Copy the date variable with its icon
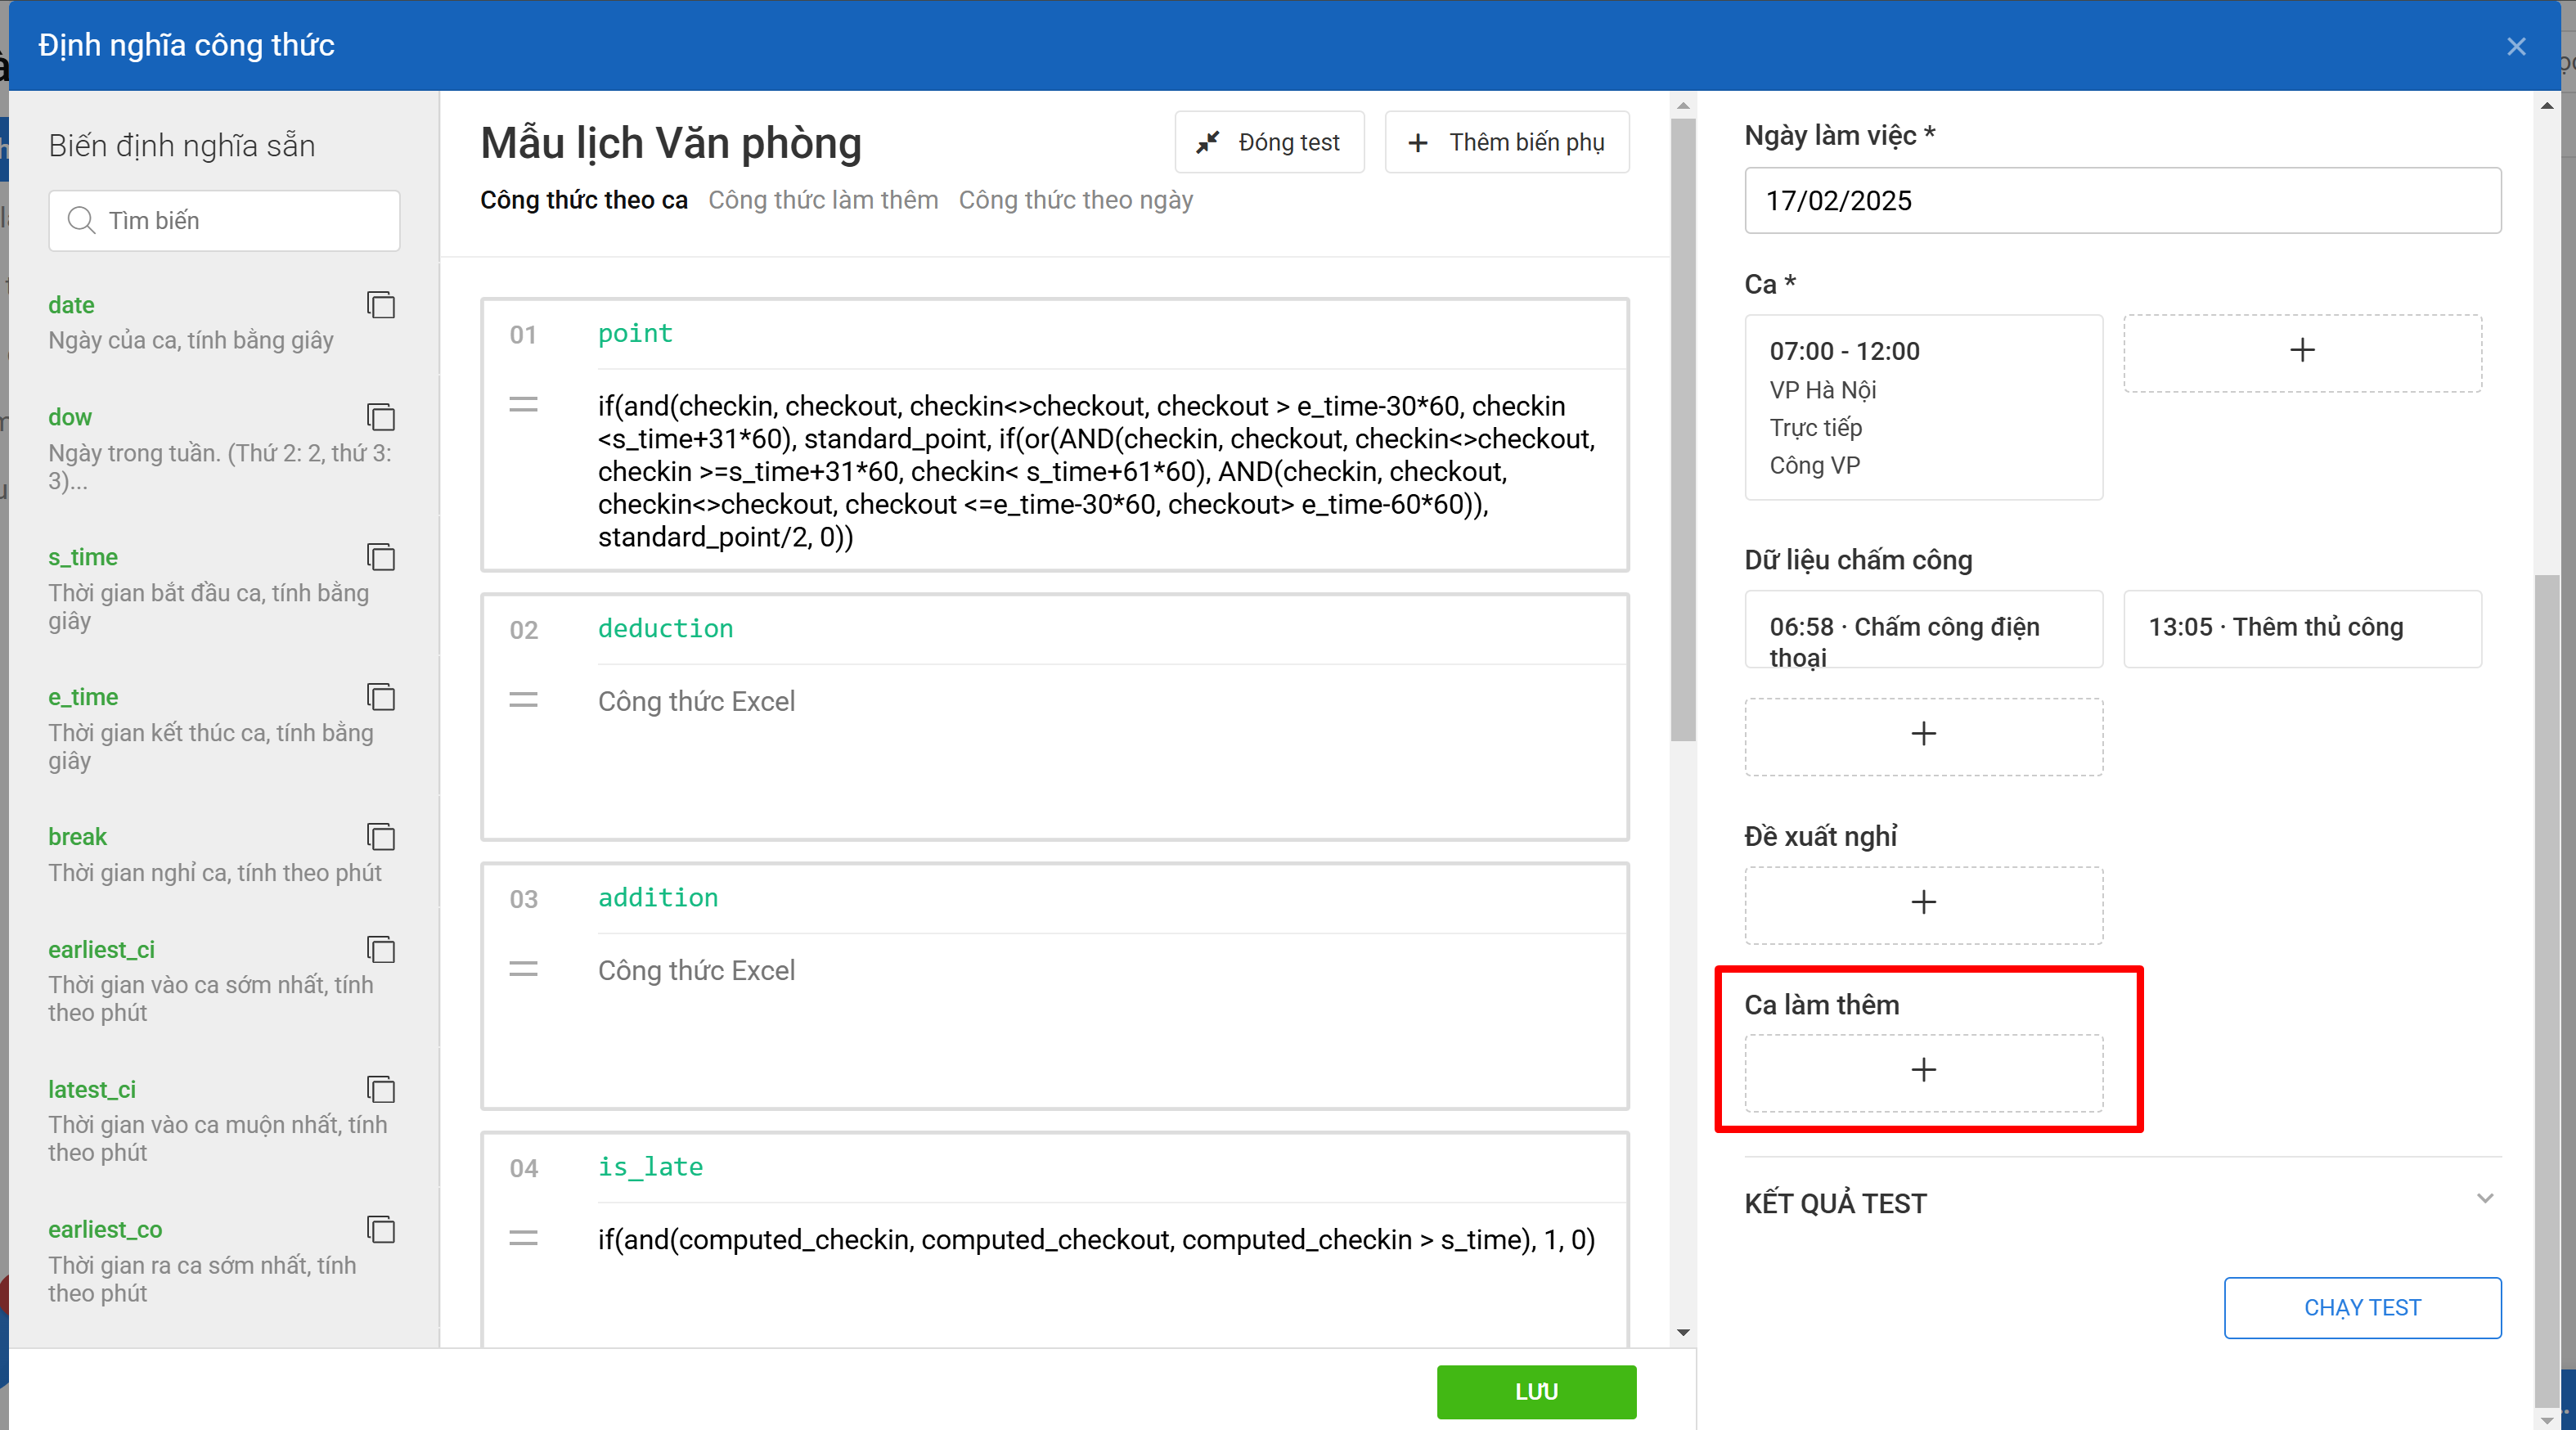This screenshot has width=2576, height=1430. [381, 304]
